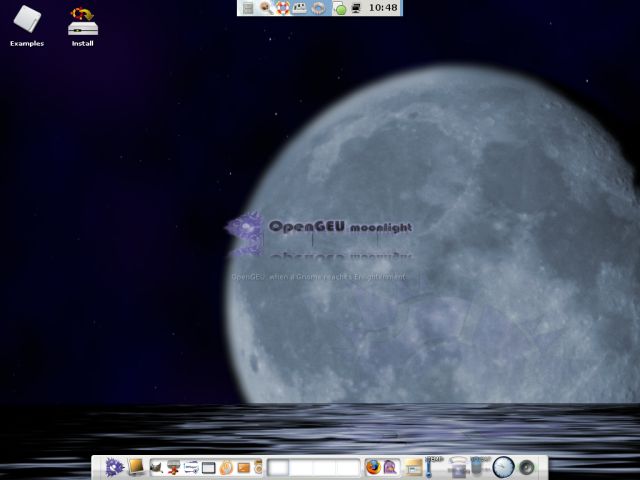Click the analog clock gadget in shelf

point(503,467)
